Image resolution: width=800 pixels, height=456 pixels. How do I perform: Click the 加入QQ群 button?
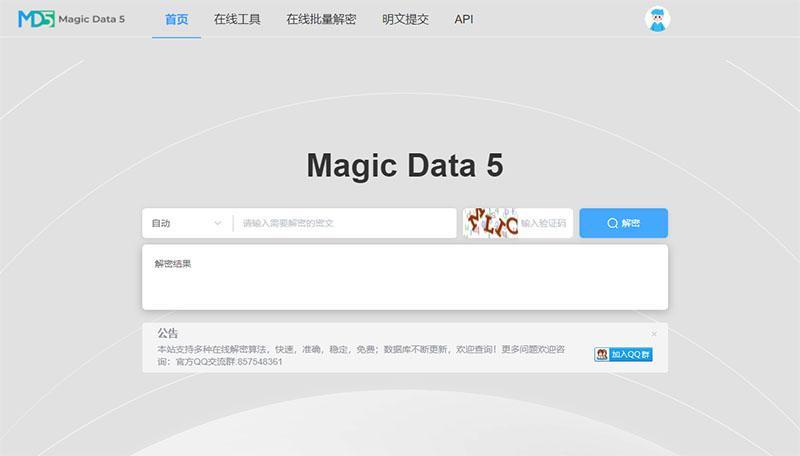coord(623,354)
